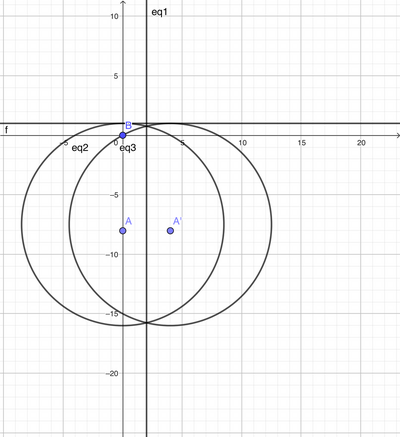Viewport: 400px width, 437px height.
Task: Click y-axis tick label 10 at top
Action: [115, 16]
